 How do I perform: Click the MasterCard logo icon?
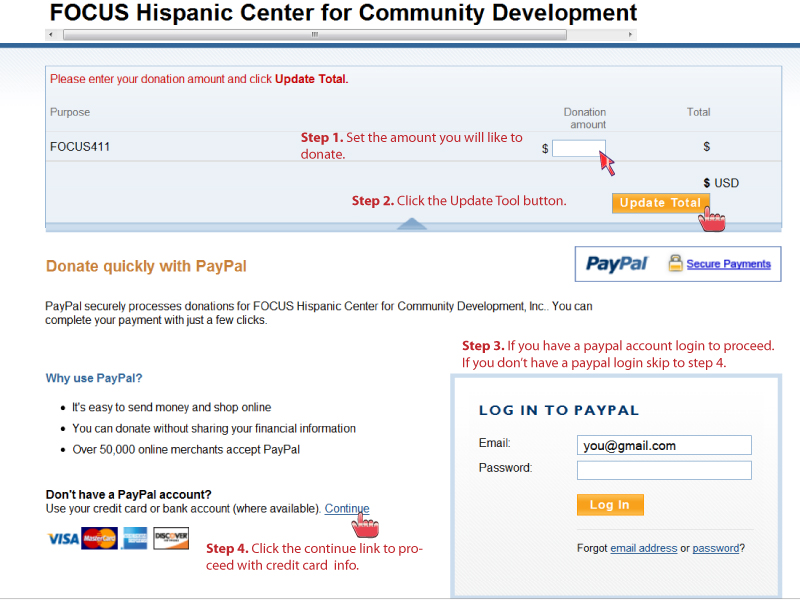click(x=99, y=539)
